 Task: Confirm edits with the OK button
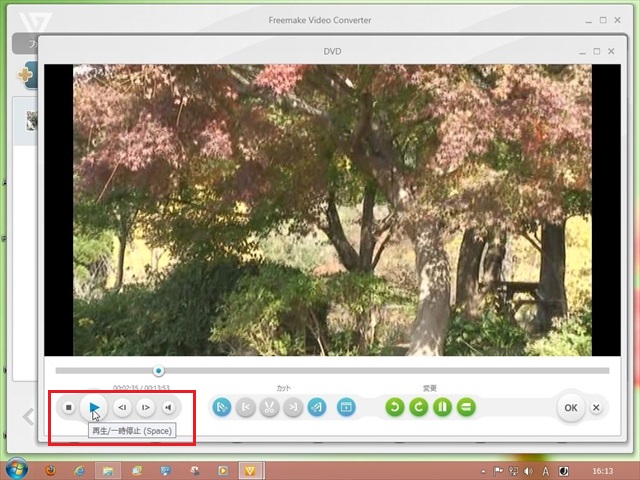[x=570, y=407]
